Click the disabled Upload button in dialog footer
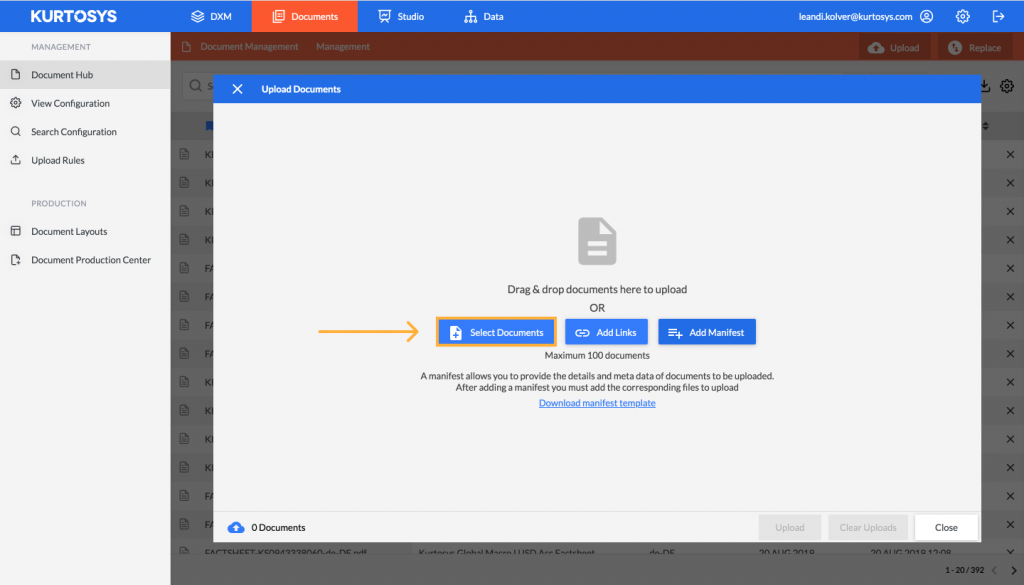 pyautogui.click(x=790, y=528)
